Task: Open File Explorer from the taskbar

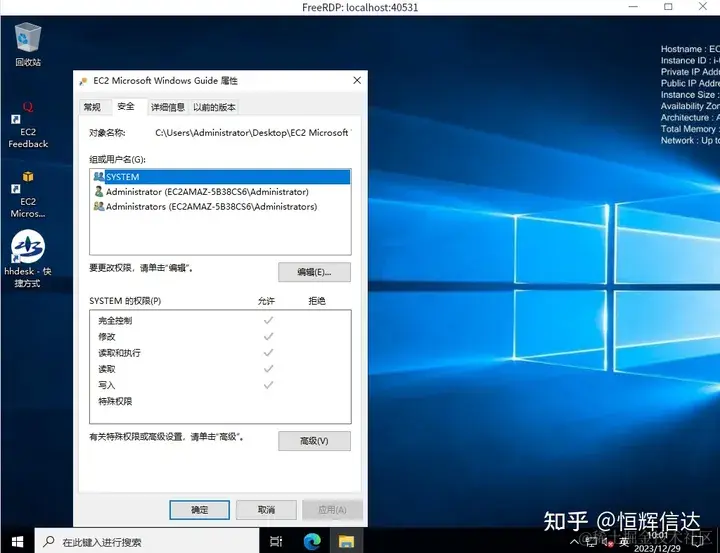Action: 347,542
